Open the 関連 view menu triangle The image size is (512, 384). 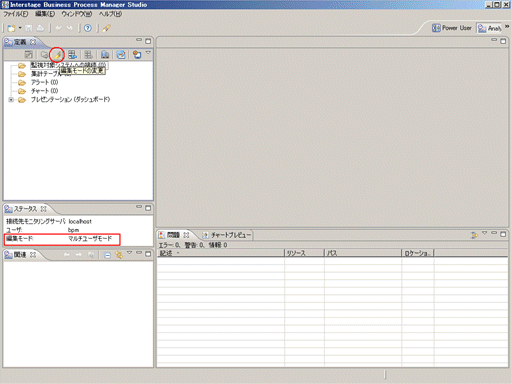pos(130,253)
